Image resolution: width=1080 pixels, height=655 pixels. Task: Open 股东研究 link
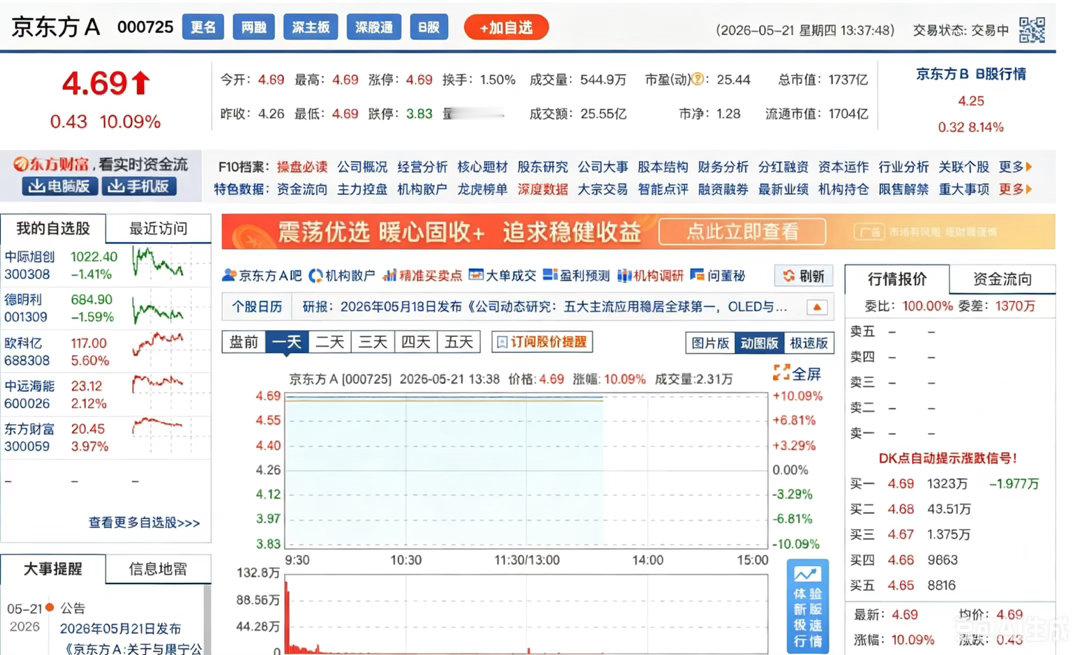coord(543,167)
